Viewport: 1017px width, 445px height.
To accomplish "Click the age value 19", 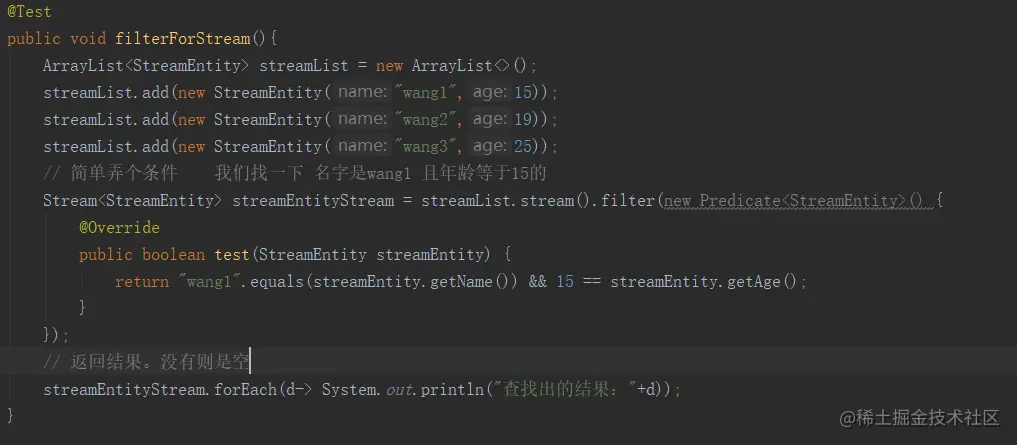I will [523, 120].
